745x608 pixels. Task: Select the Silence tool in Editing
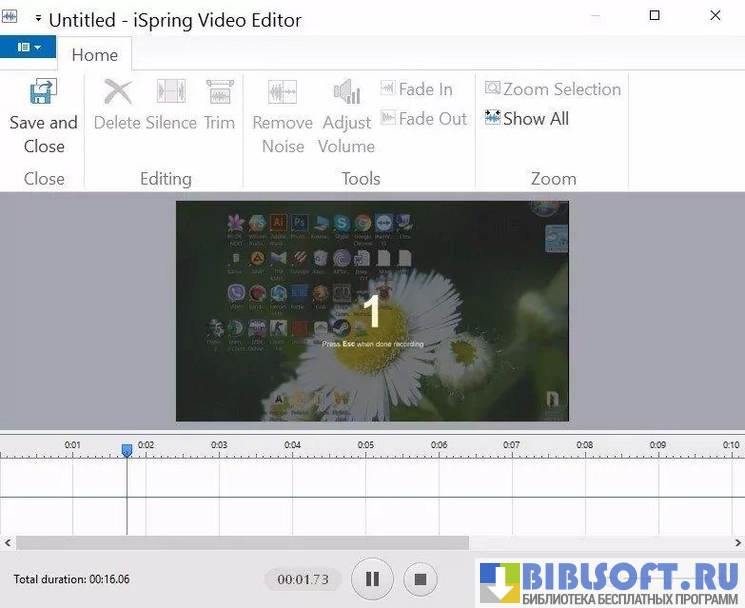(x=171, y=93)
